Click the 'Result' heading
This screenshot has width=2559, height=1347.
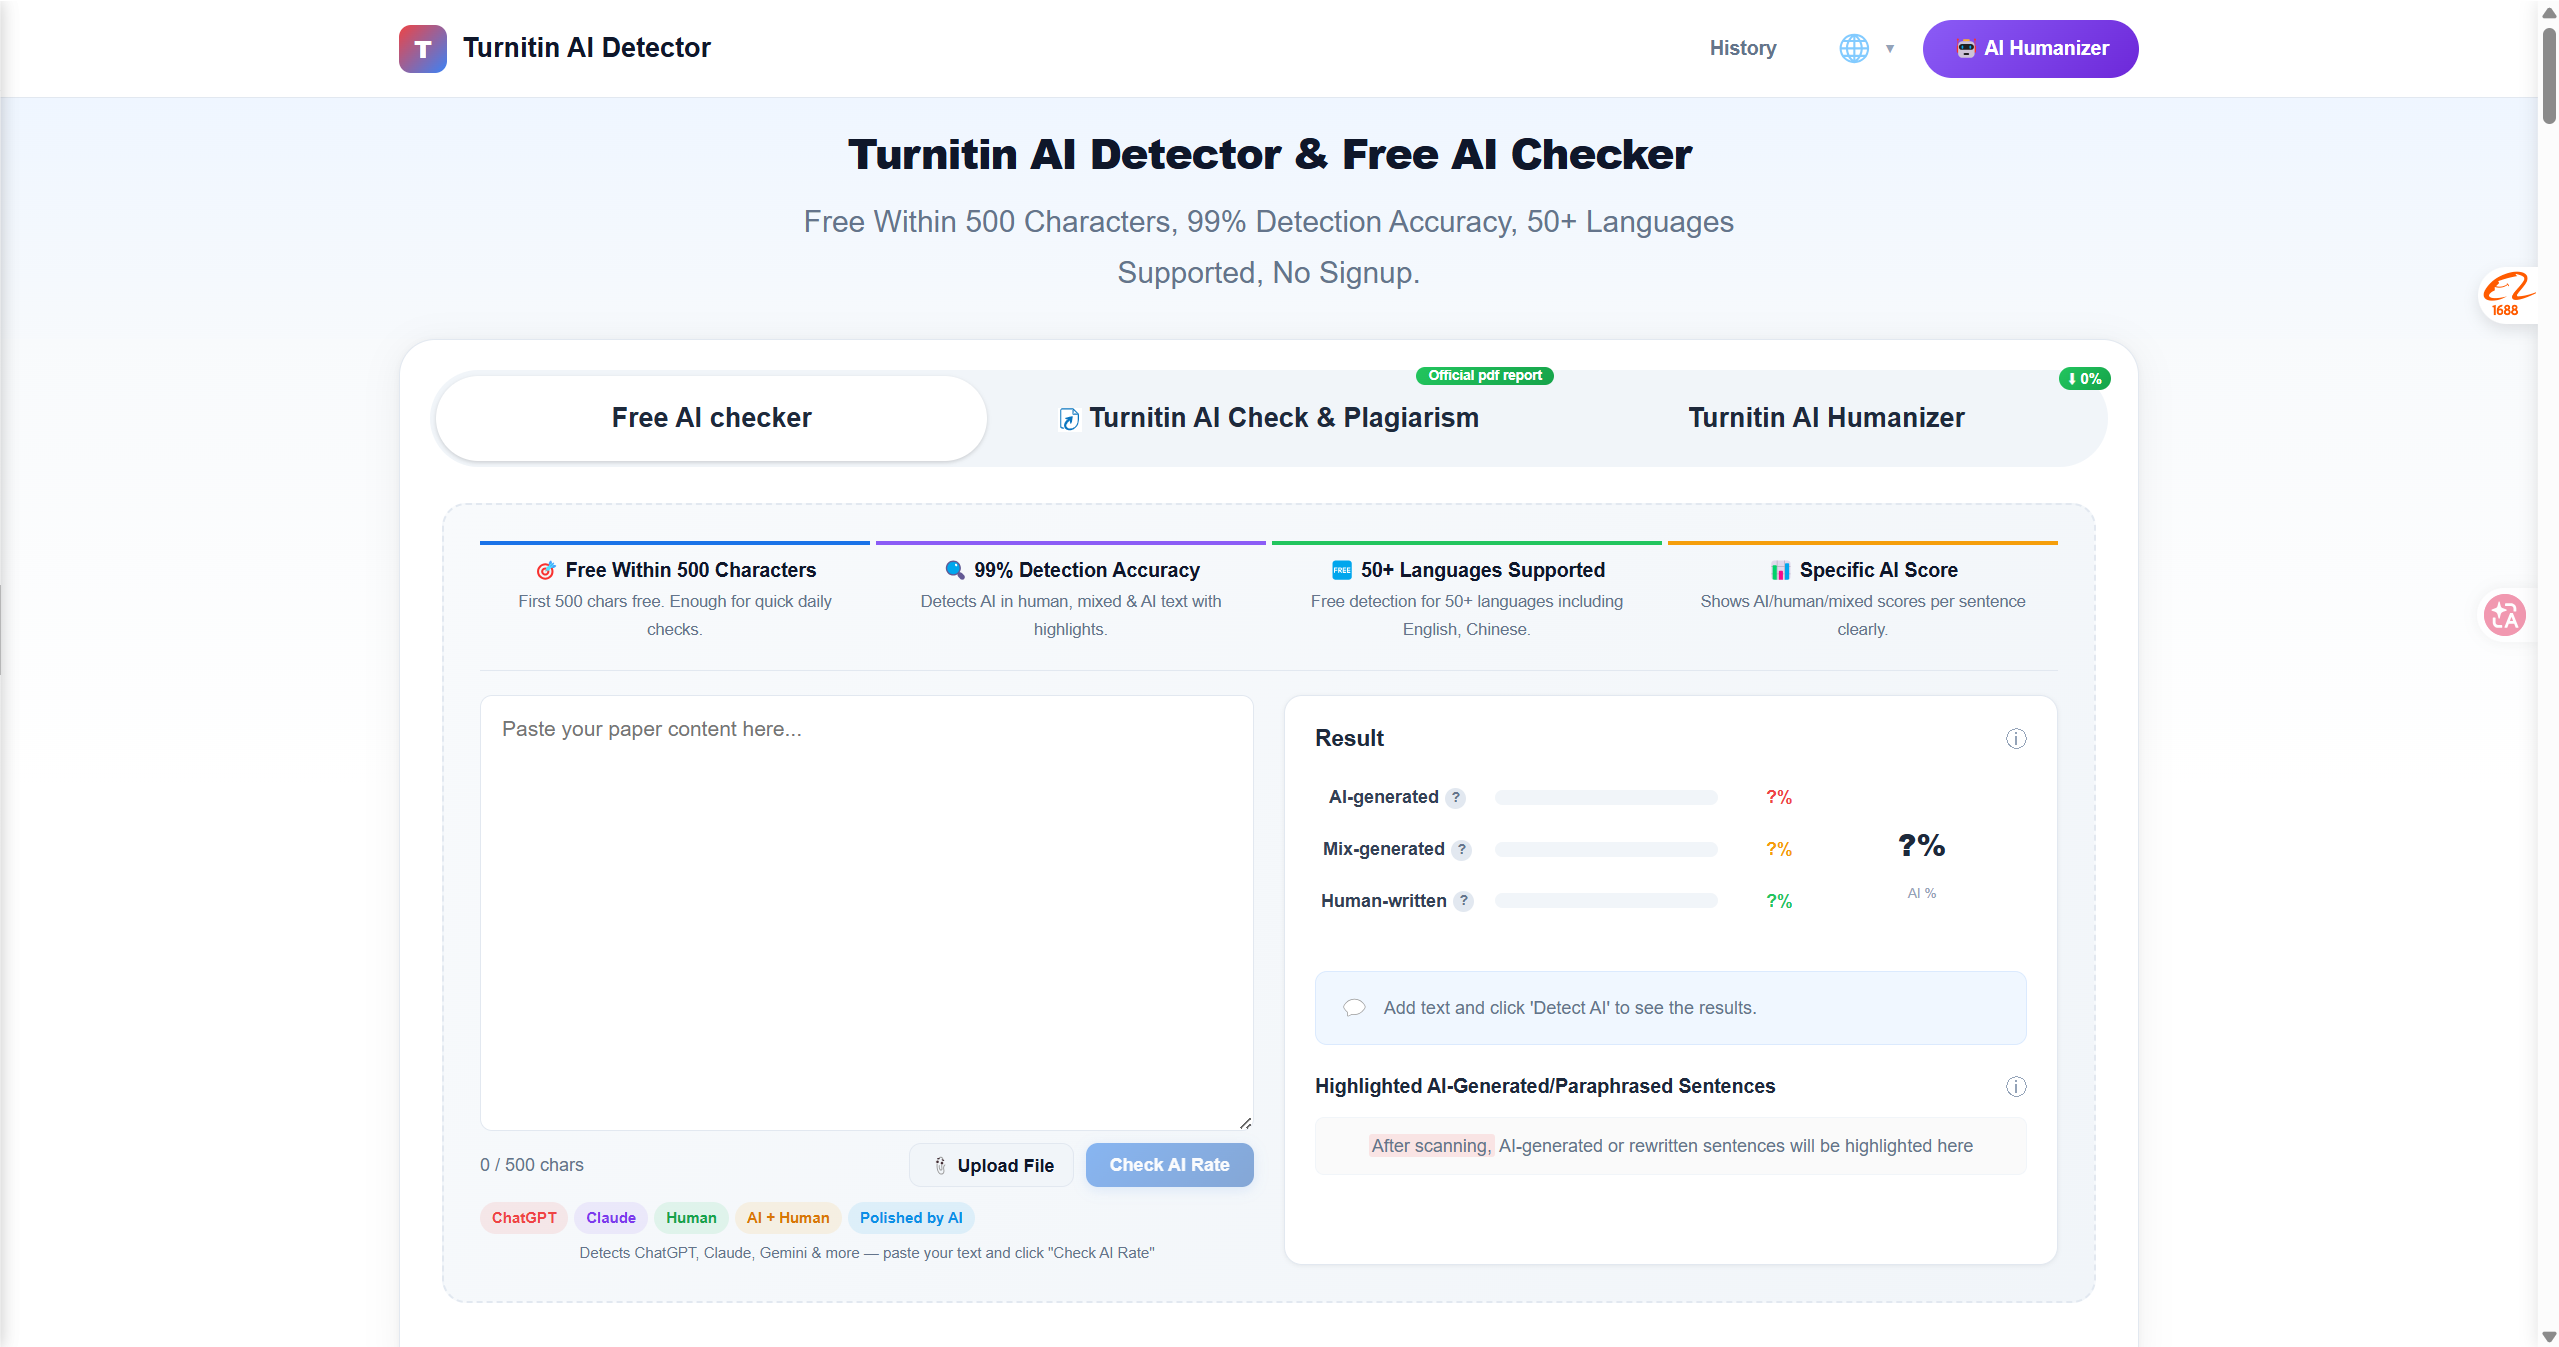1349,738
